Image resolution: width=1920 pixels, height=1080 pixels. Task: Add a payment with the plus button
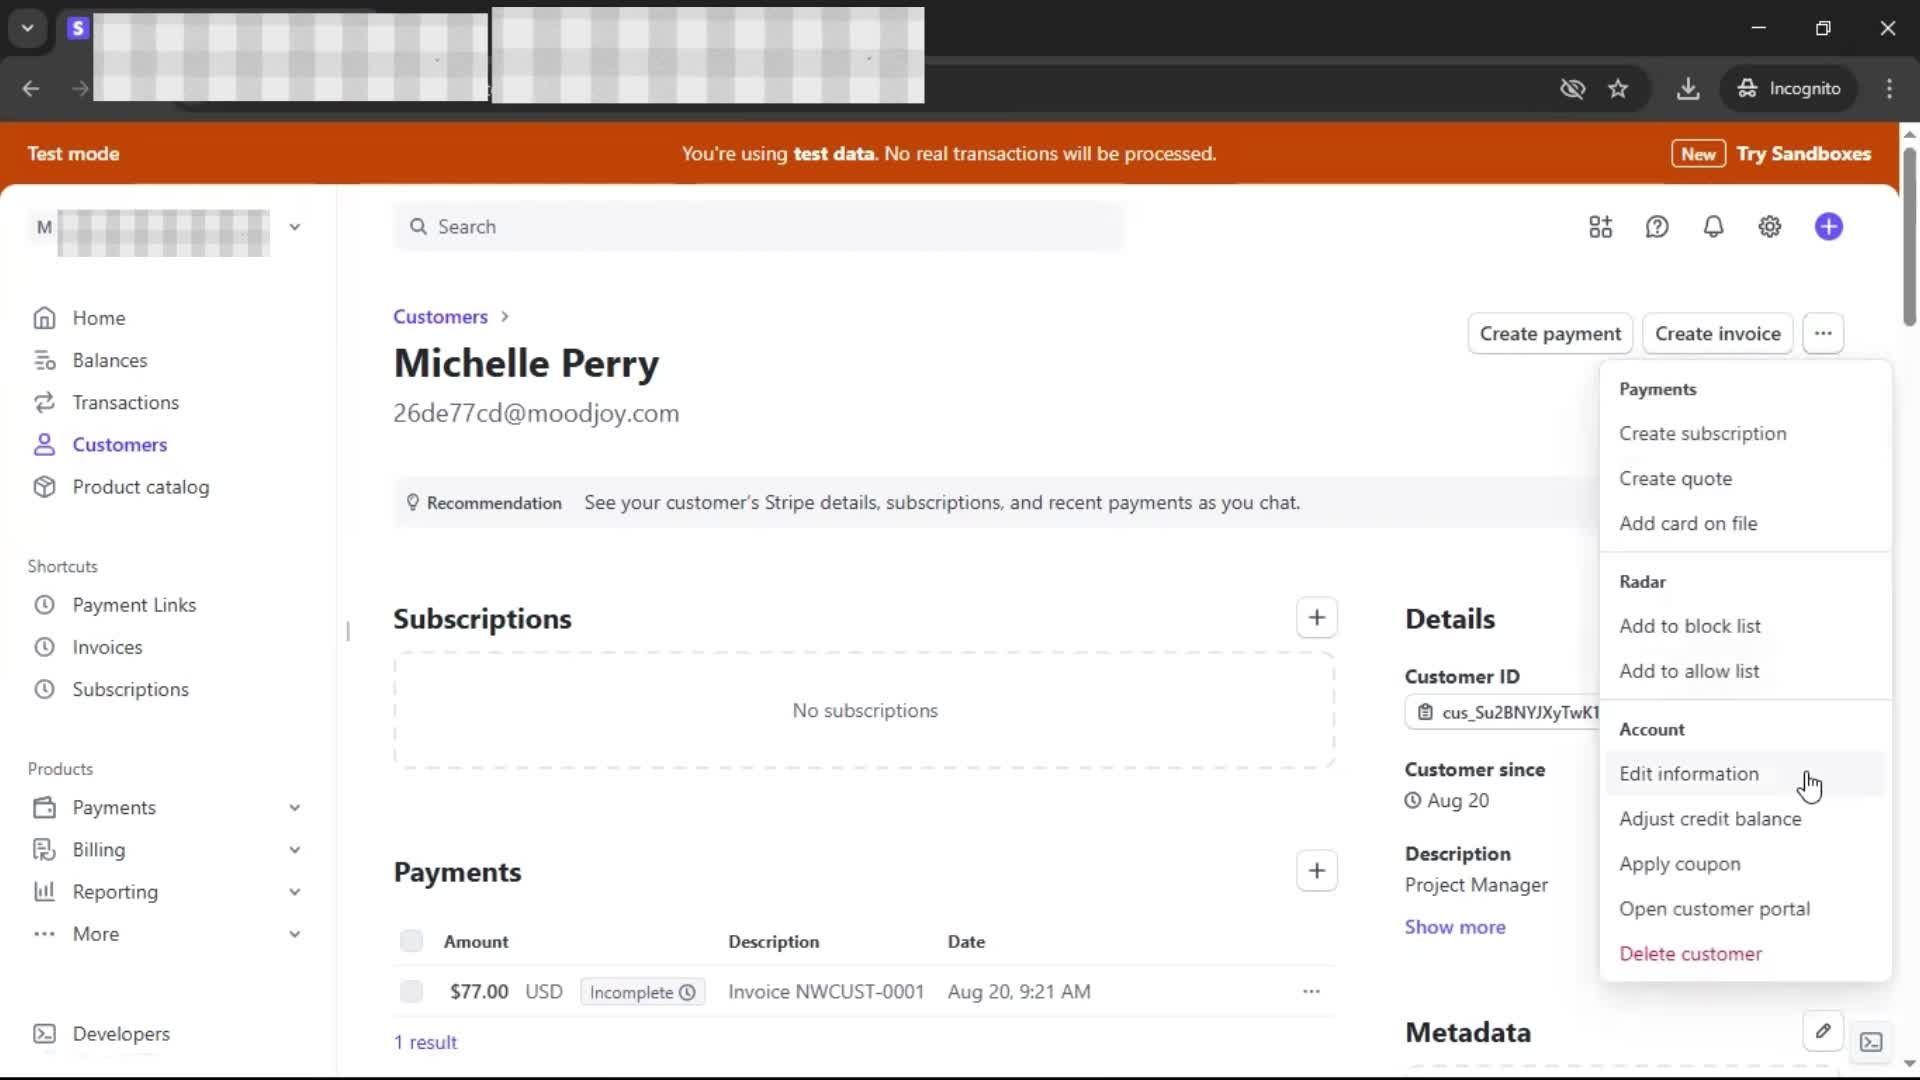coord(1316,871)
